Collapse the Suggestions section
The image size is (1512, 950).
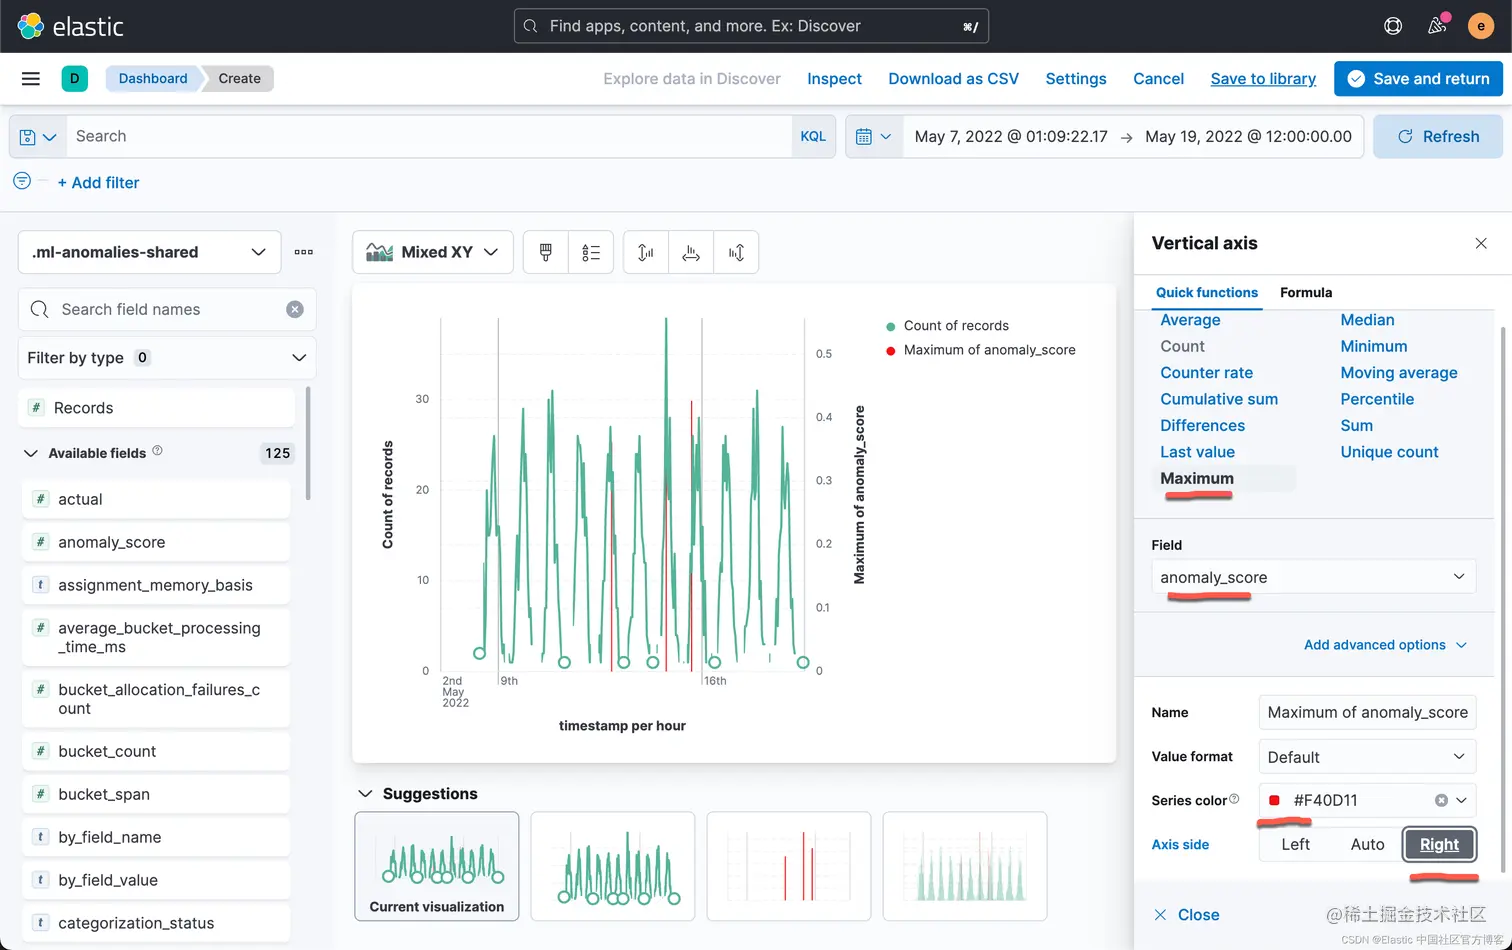click(365, 793)
